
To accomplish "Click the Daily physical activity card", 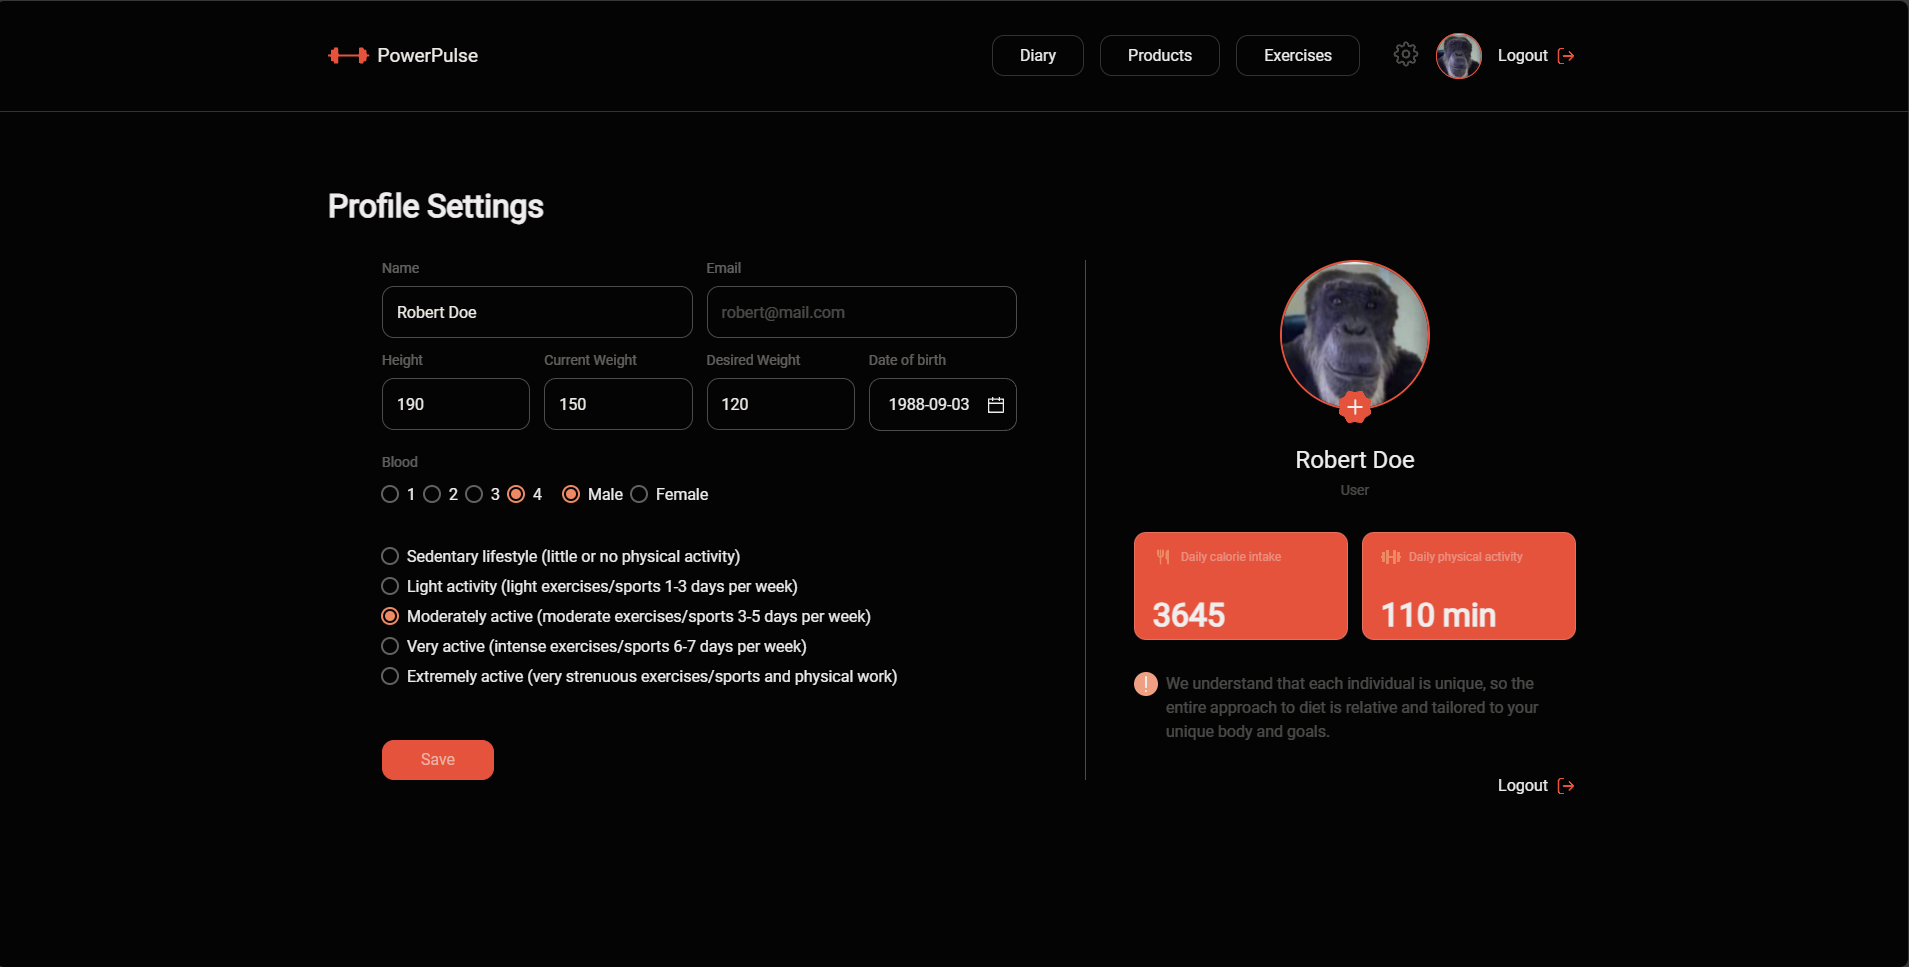I will tap(1469, 586).
